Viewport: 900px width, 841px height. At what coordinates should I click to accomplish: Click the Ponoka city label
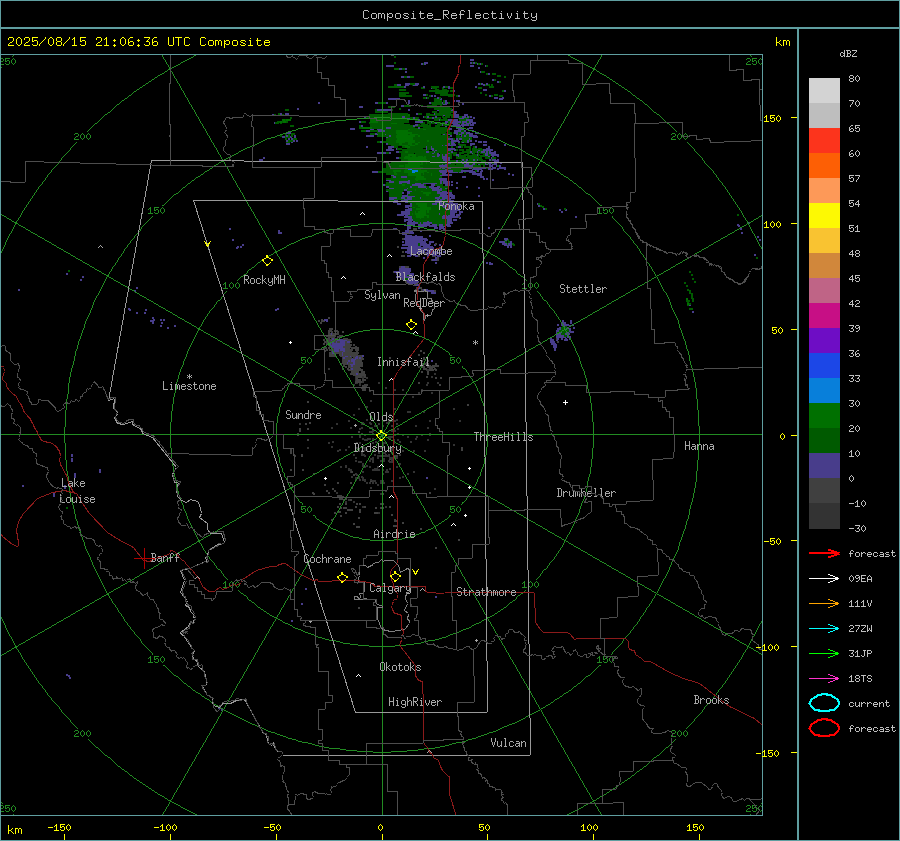pyautogui.click(x=456, y=206)
